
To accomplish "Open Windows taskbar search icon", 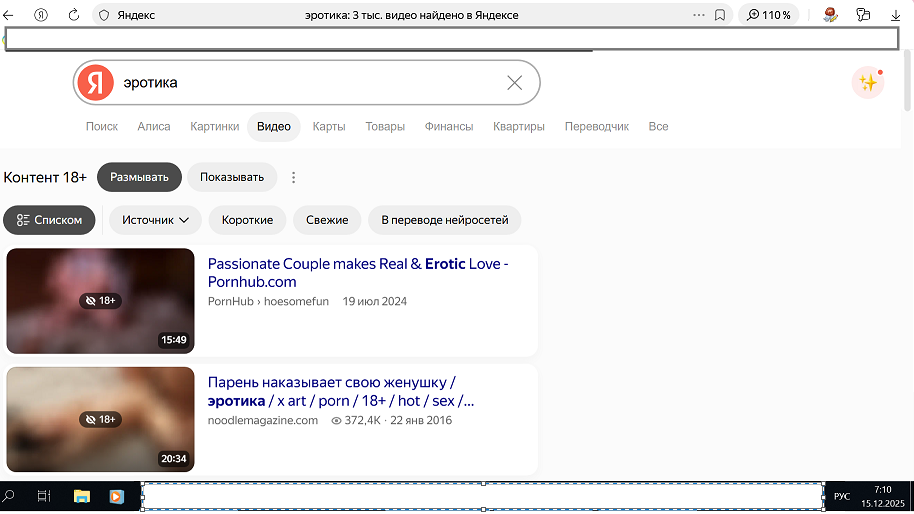I will (x=9, y=497).
